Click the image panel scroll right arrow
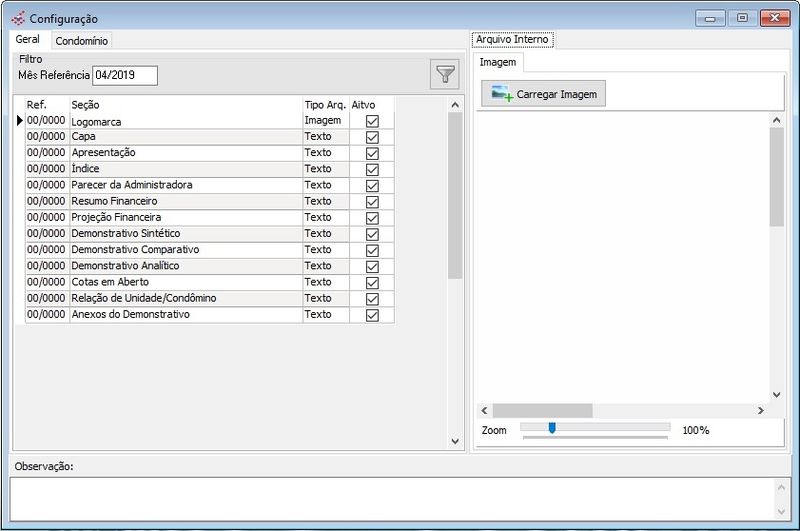Screen dimensions: 800x531 point(760,411)
